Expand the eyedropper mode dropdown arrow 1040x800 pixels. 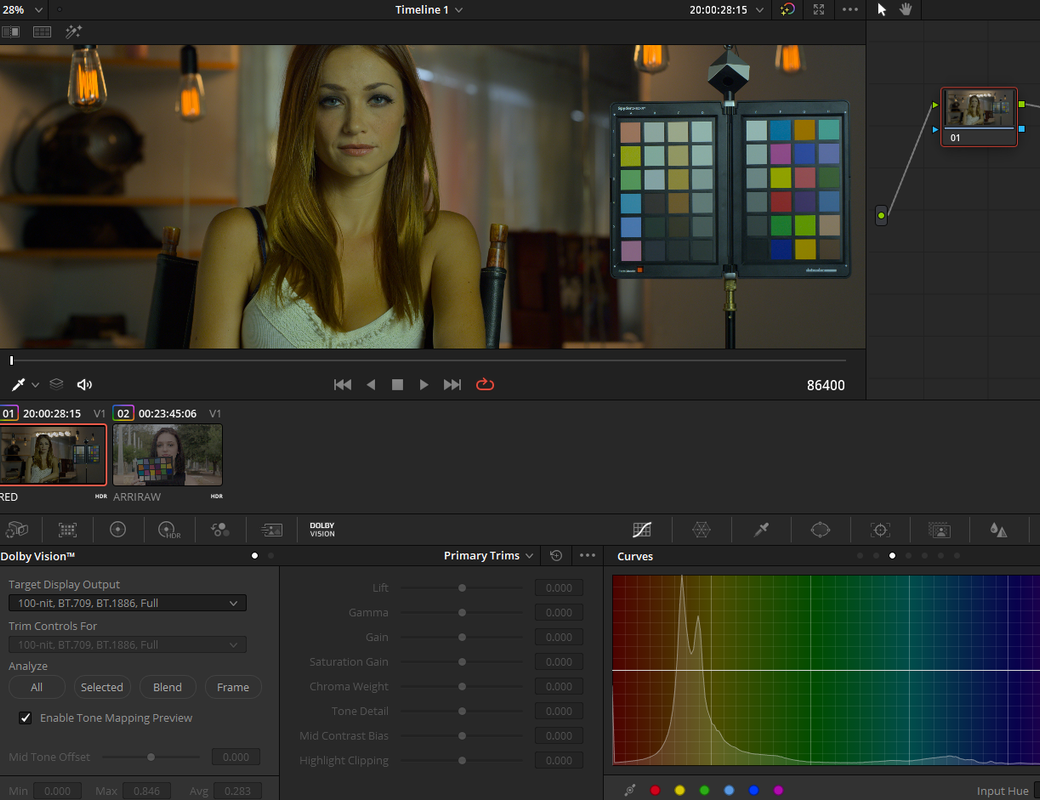(x=36, y=385)
